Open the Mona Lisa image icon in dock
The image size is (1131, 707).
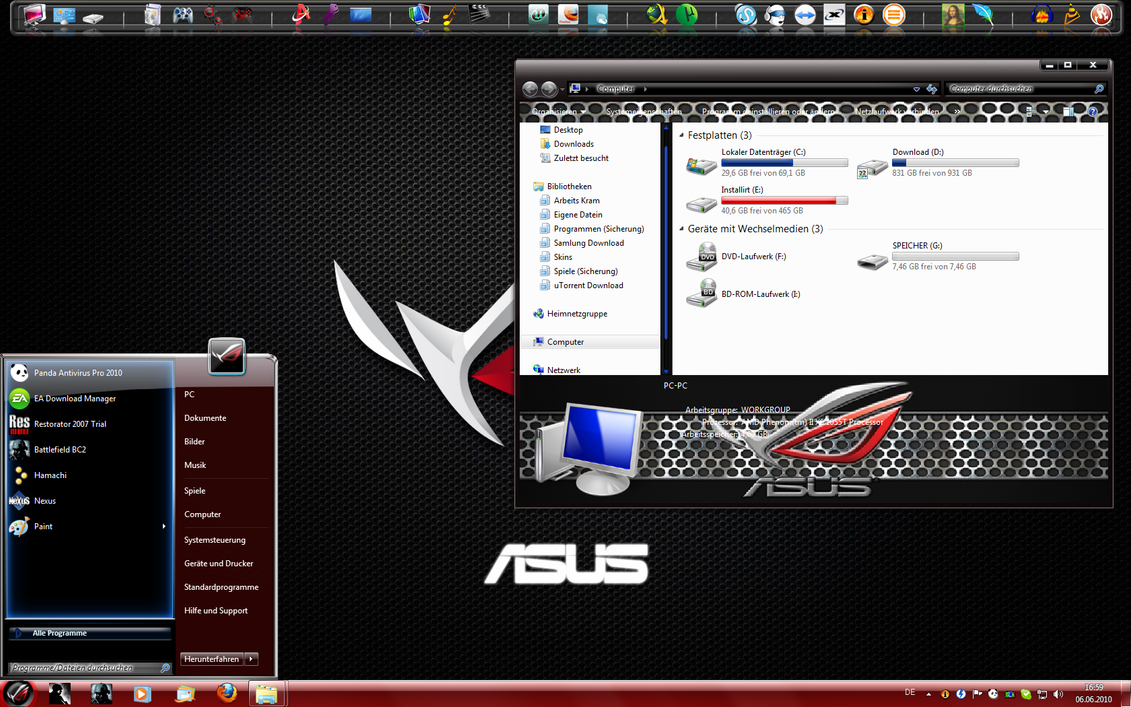(x=953, y=14)
